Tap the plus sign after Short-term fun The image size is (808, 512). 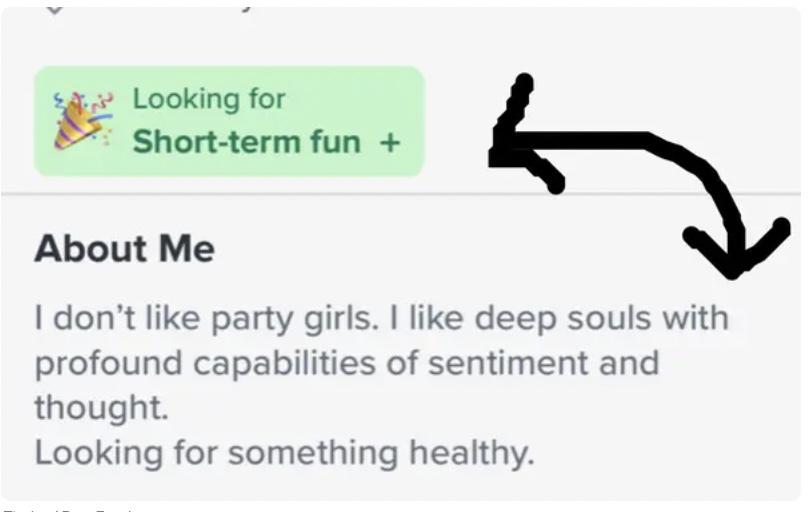tap(389, 142)
